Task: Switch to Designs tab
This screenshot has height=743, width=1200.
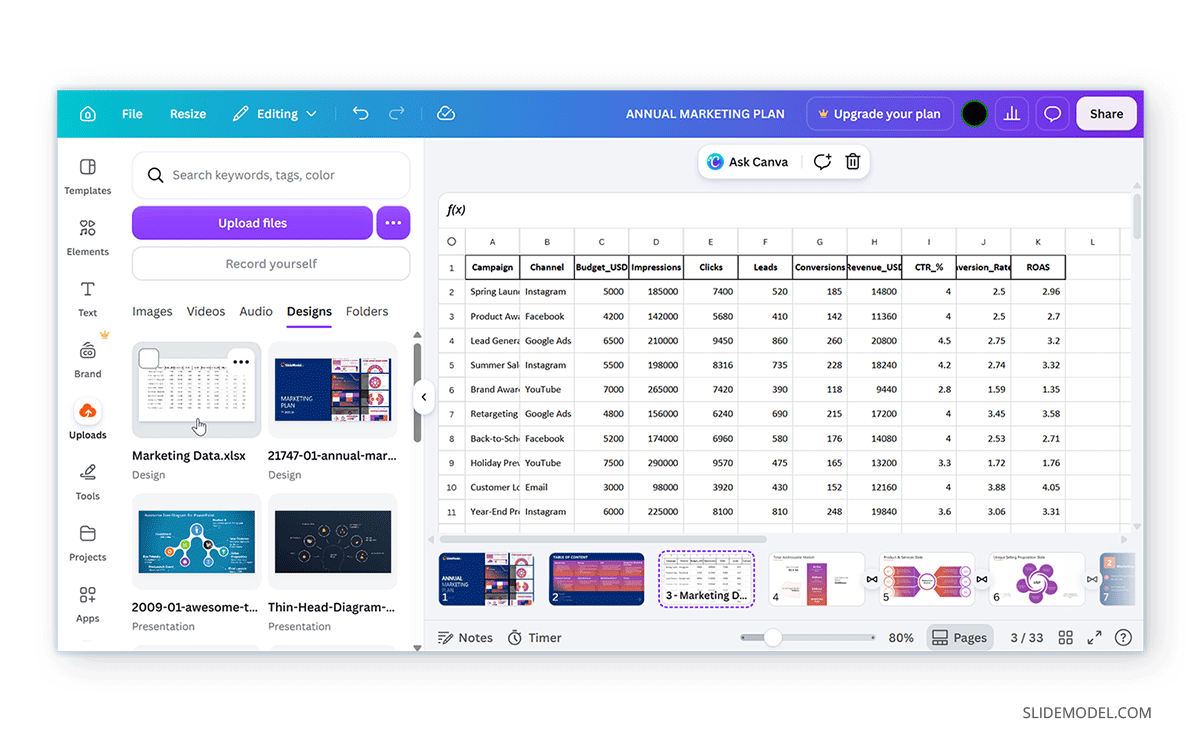Action: (309, 312)
